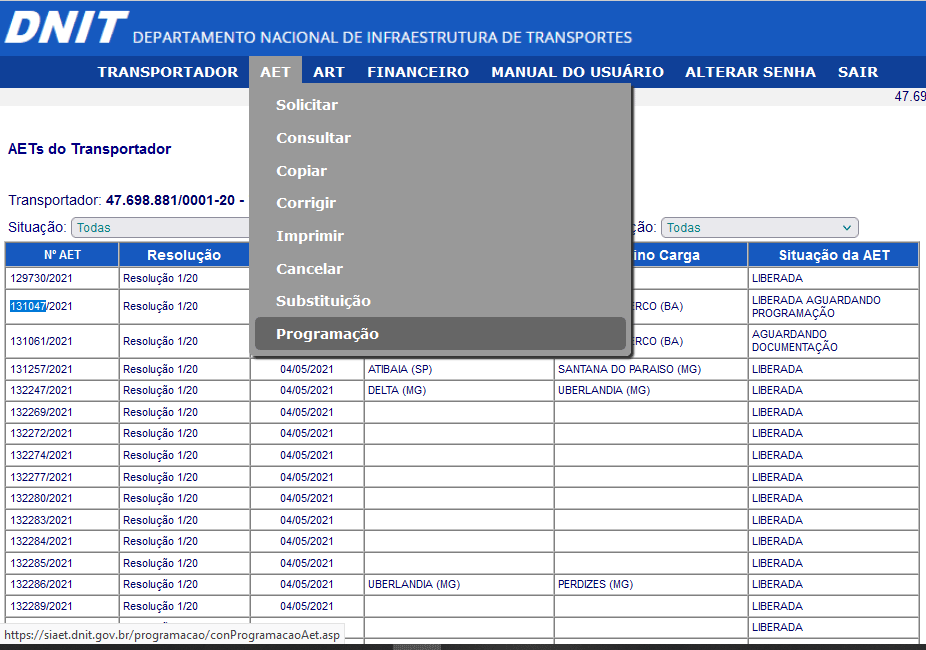Choose Corrigir in AET menu
Viewport: 926px width, 650px height.
306,203
